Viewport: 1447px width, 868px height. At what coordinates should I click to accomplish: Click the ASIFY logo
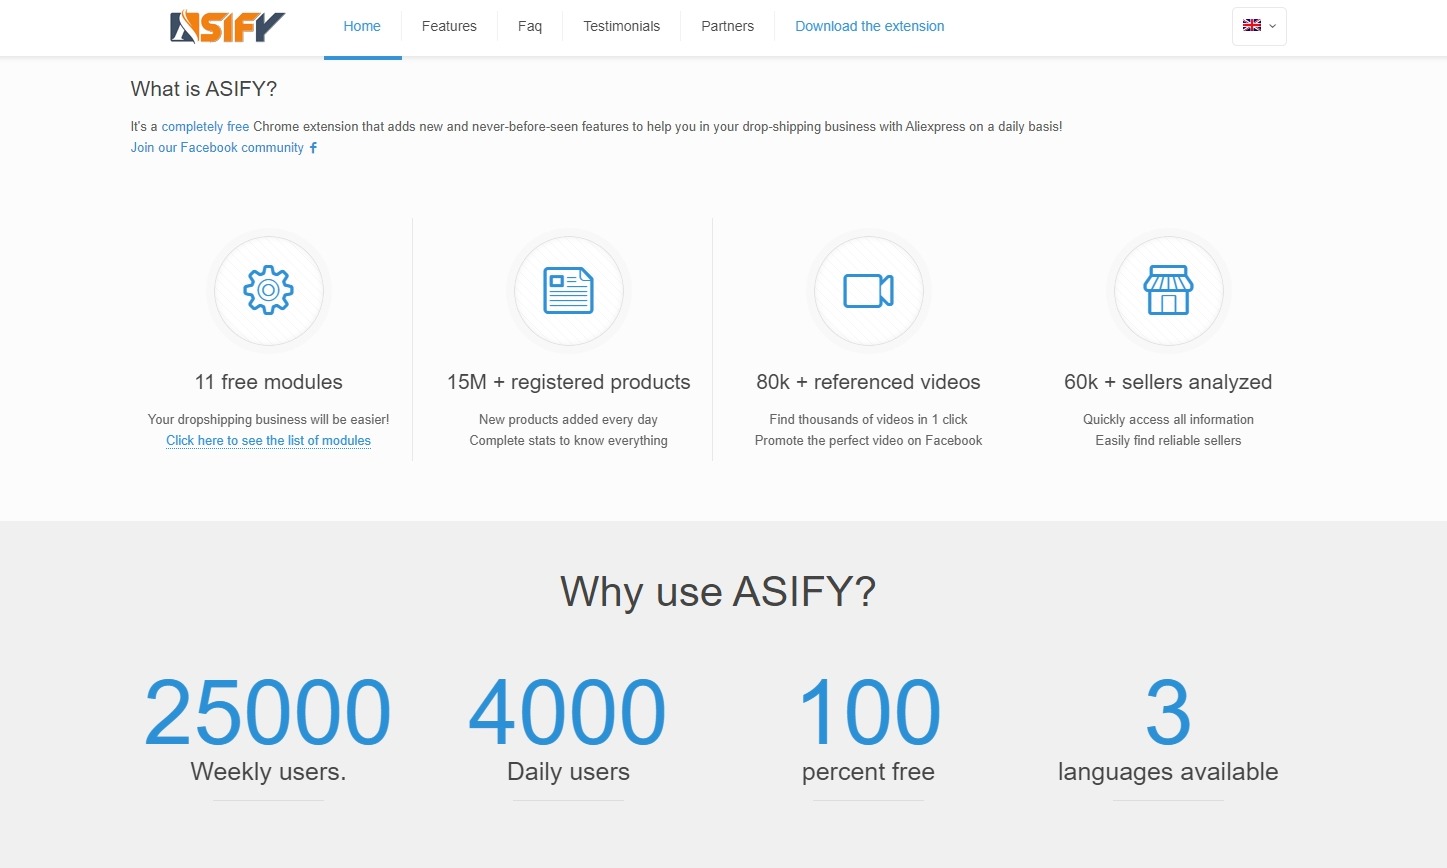pyautogui.click(x=228, y=27)
